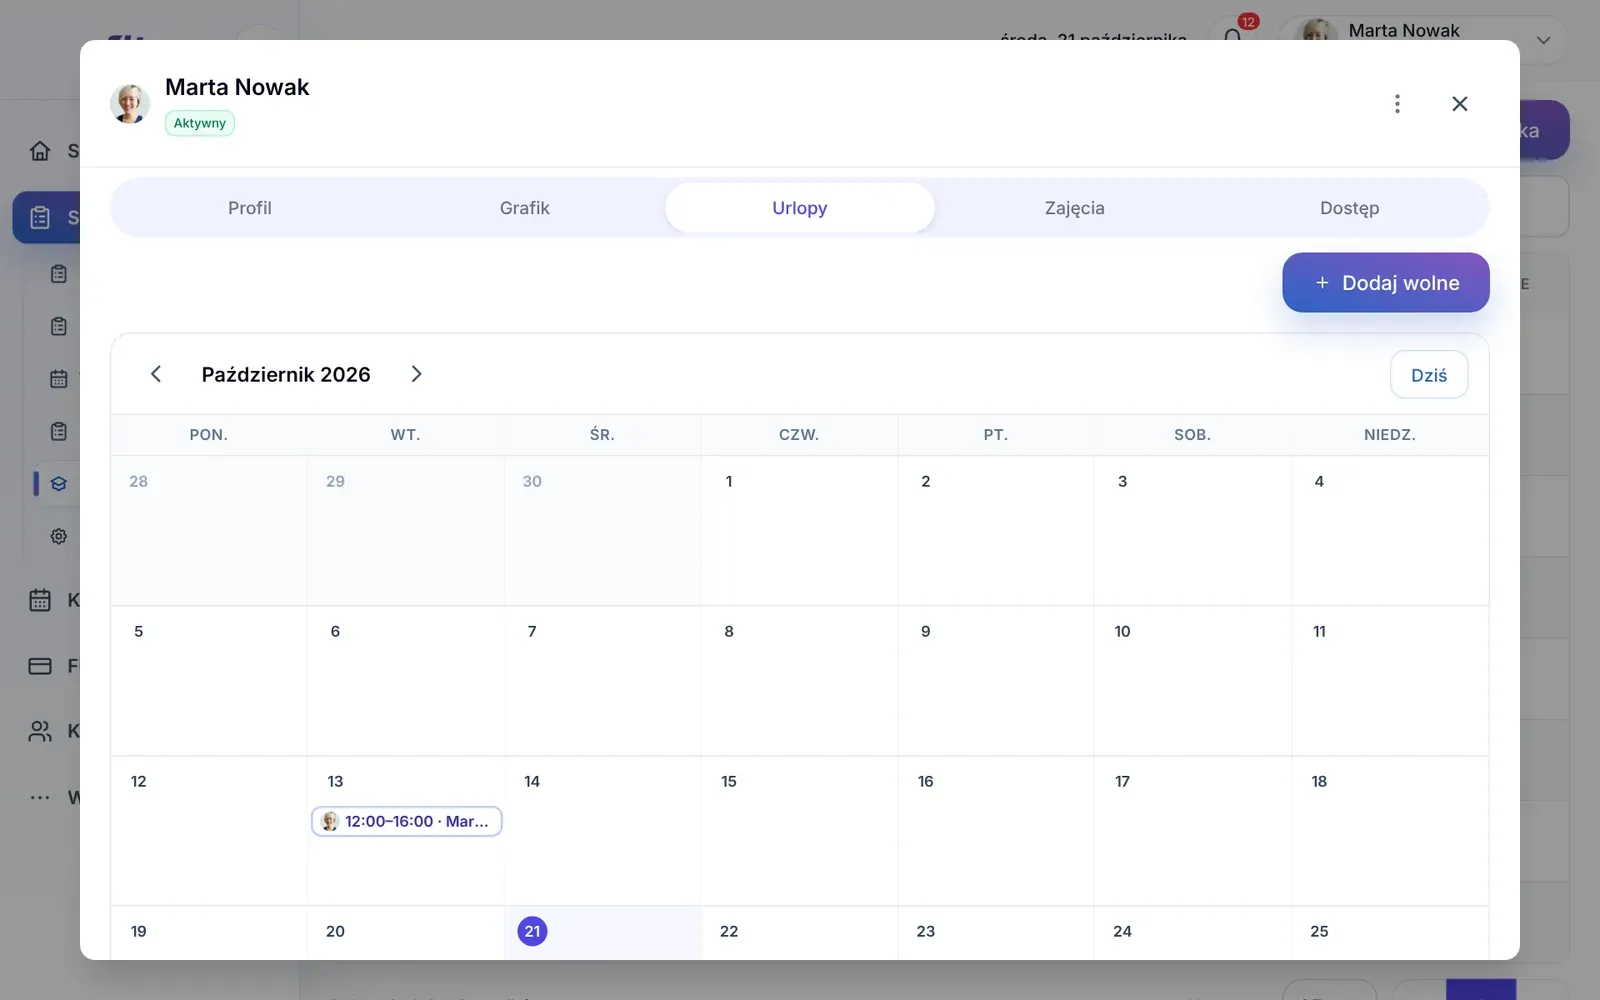
Task: Click the Dodaj wolne button
Action: (1386, 283)
